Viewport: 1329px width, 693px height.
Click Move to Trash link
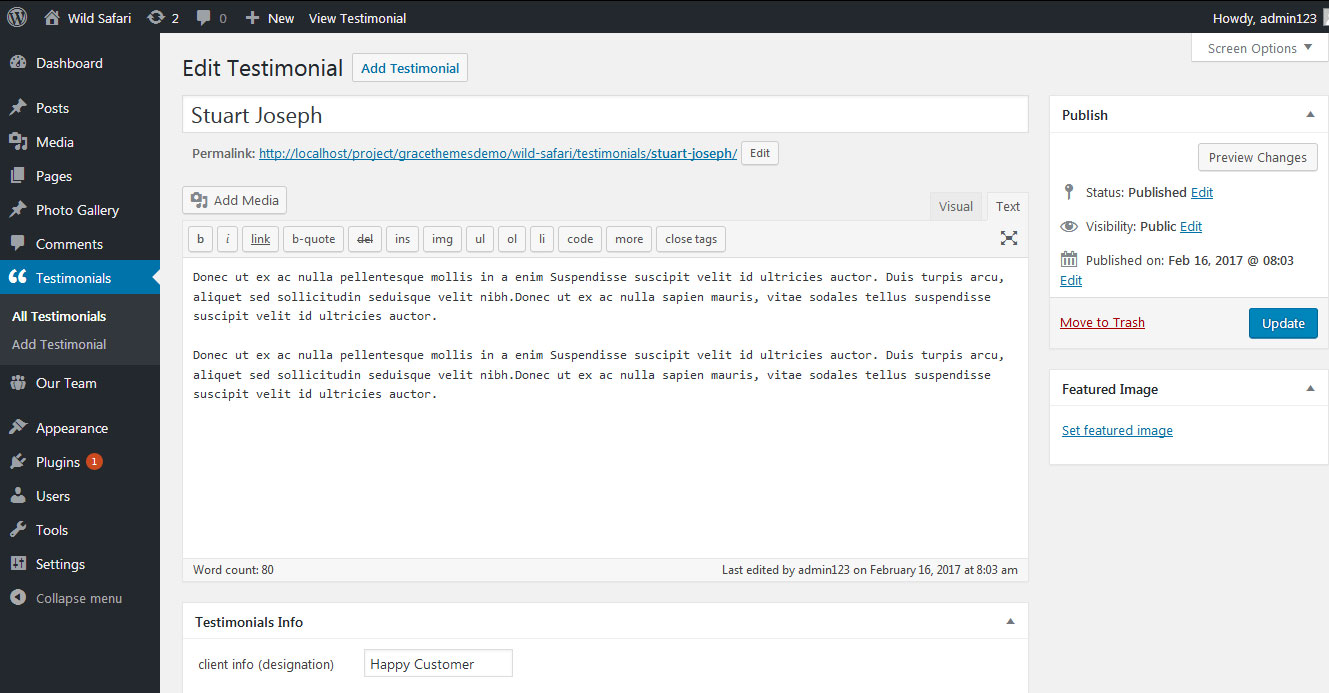(x=1102, y=322)
